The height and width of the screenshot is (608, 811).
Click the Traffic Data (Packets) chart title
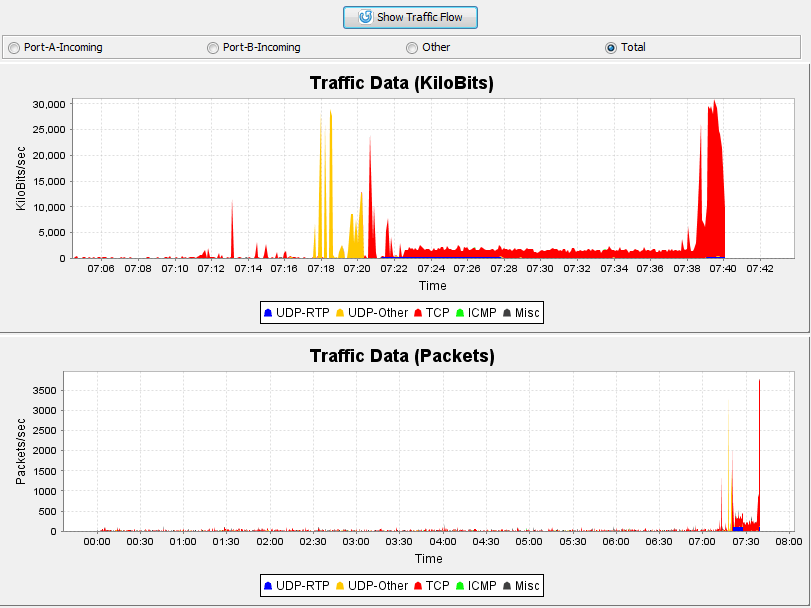click(402, 356)
